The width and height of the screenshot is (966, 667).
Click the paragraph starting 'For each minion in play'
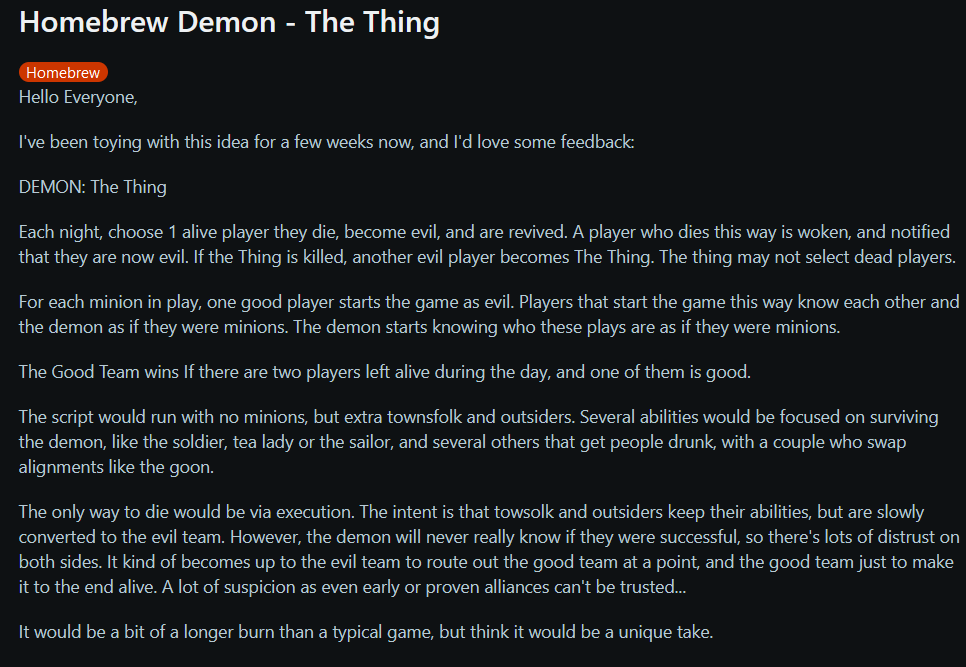489,314
